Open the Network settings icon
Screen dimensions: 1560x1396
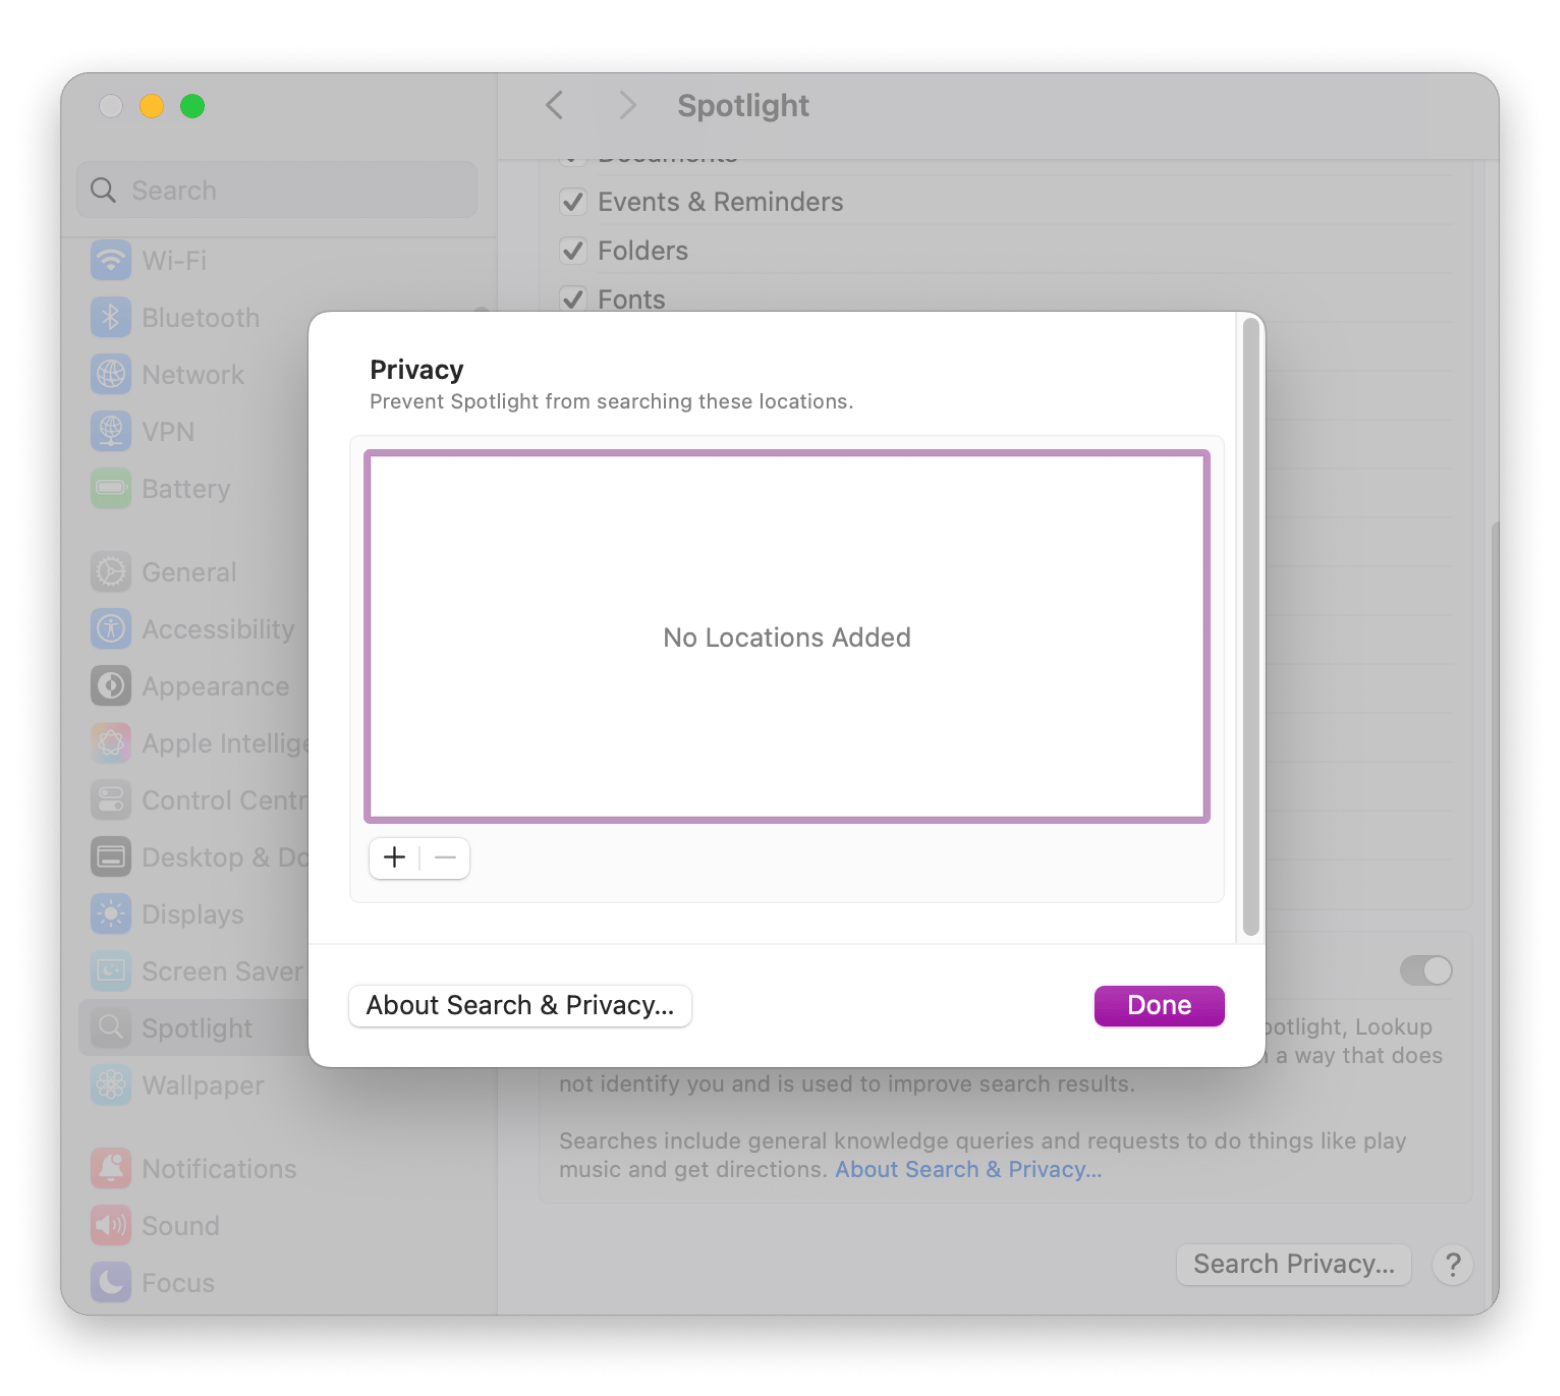pos(111,374)
